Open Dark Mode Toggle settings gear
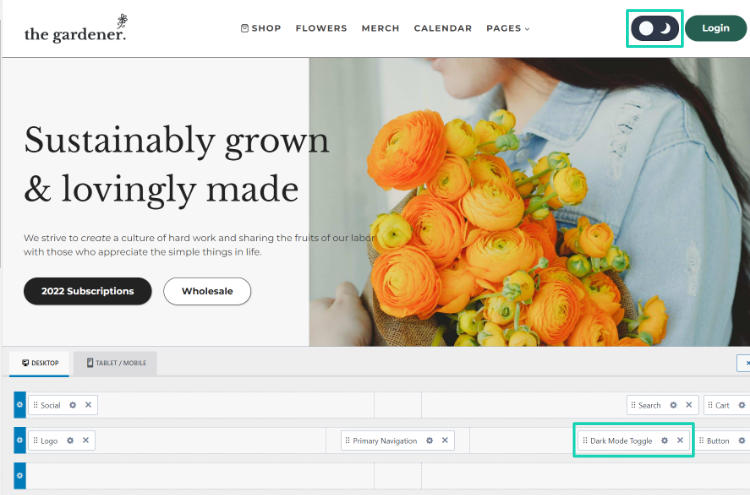 [x=664, y=440]
